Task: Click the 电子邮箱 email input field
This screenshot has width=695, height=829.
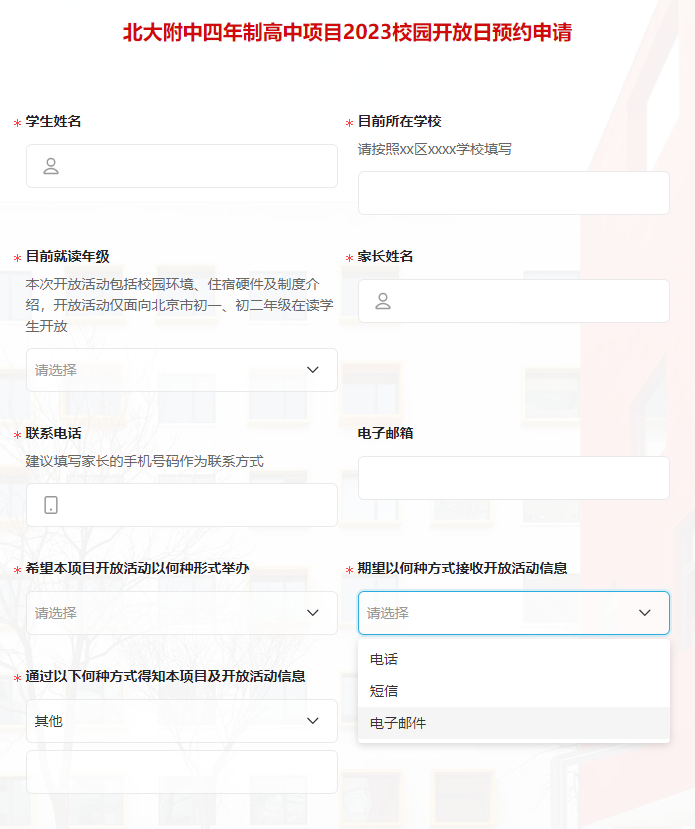Action: [x=513, y=478]
